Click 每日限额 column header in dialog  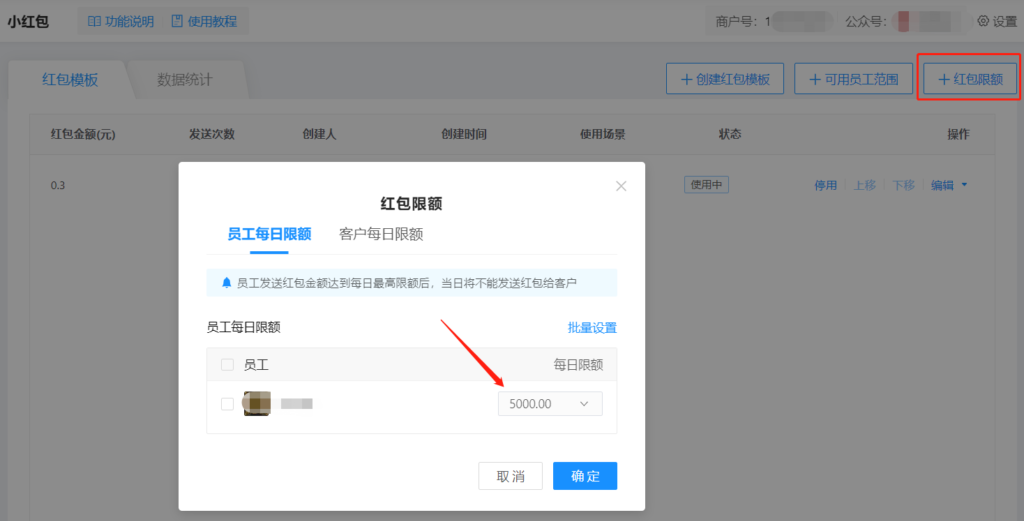[x=578, y=365]
